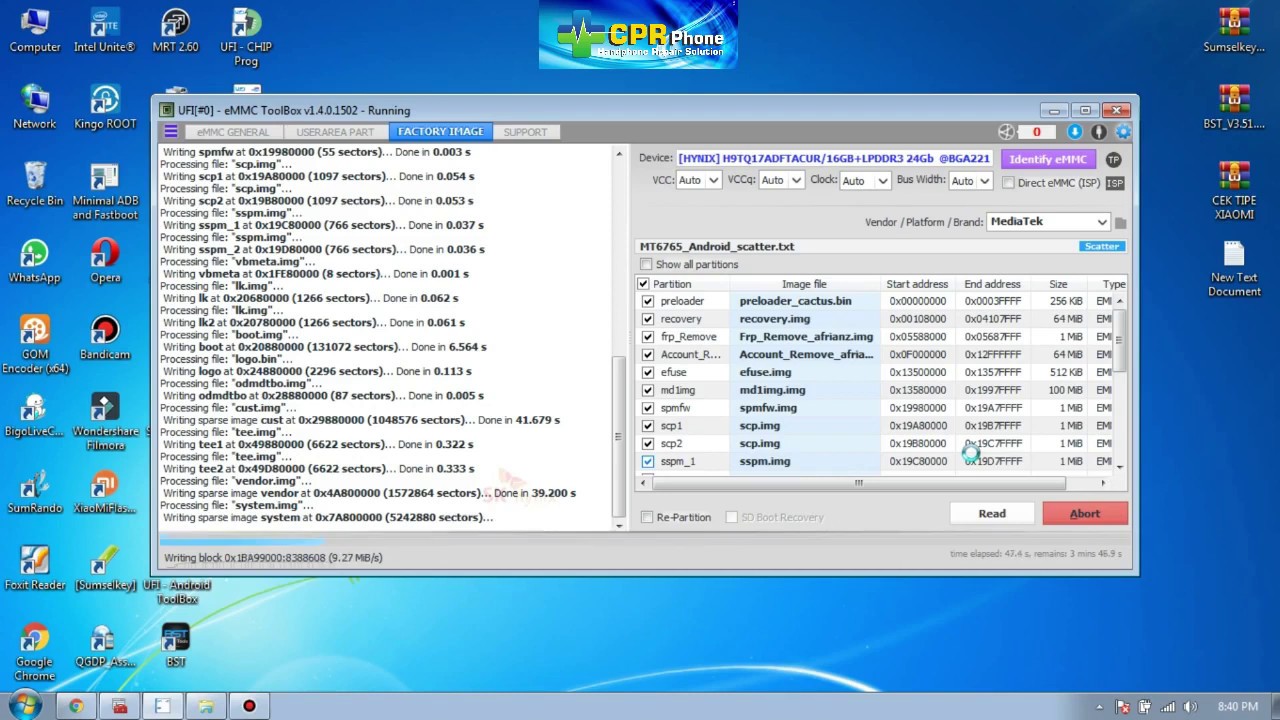The image size is (1280, 720).
Task: Click the blue Scatter button
Action: [1102, 247]
